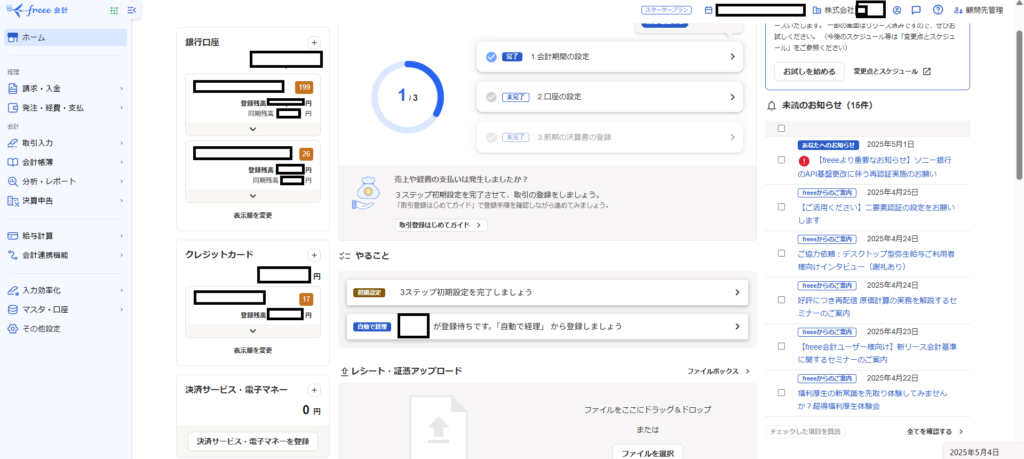Open the ファイルボックス link
Screen dimensions: 1024x459
pos(718,372)
